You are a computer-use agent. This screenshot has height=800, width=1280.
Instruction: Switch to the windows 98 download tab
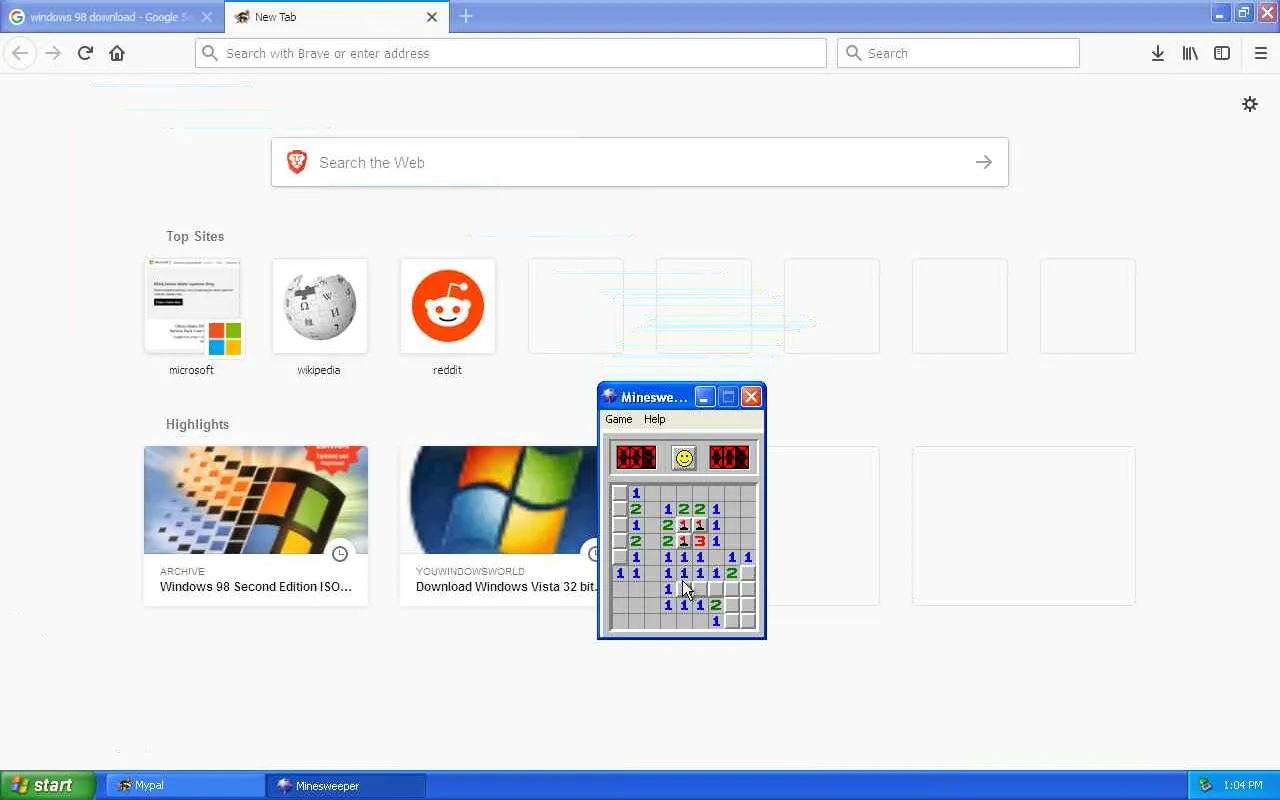click(x=112, y=17)
